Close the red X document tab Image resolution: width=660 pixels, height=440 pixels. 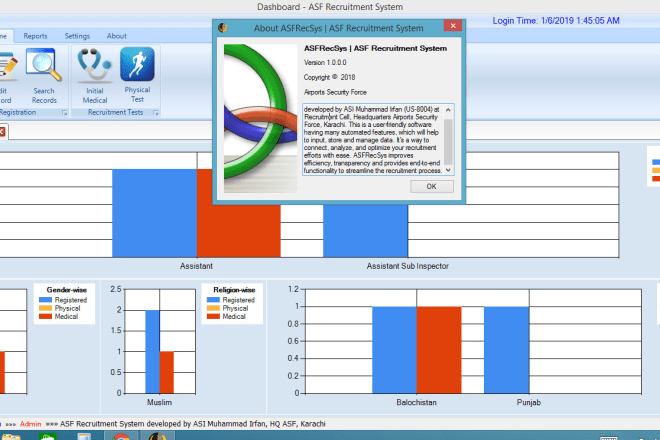point(2,132)
